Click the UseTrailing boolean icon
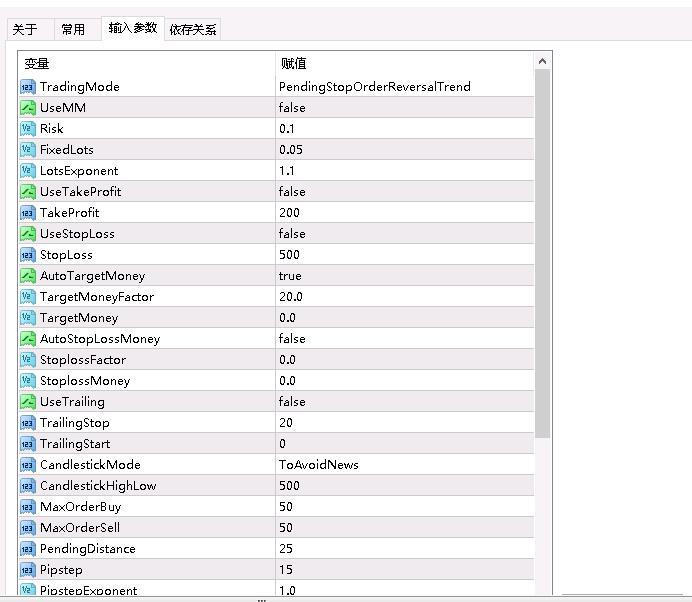 coord(28,402)
